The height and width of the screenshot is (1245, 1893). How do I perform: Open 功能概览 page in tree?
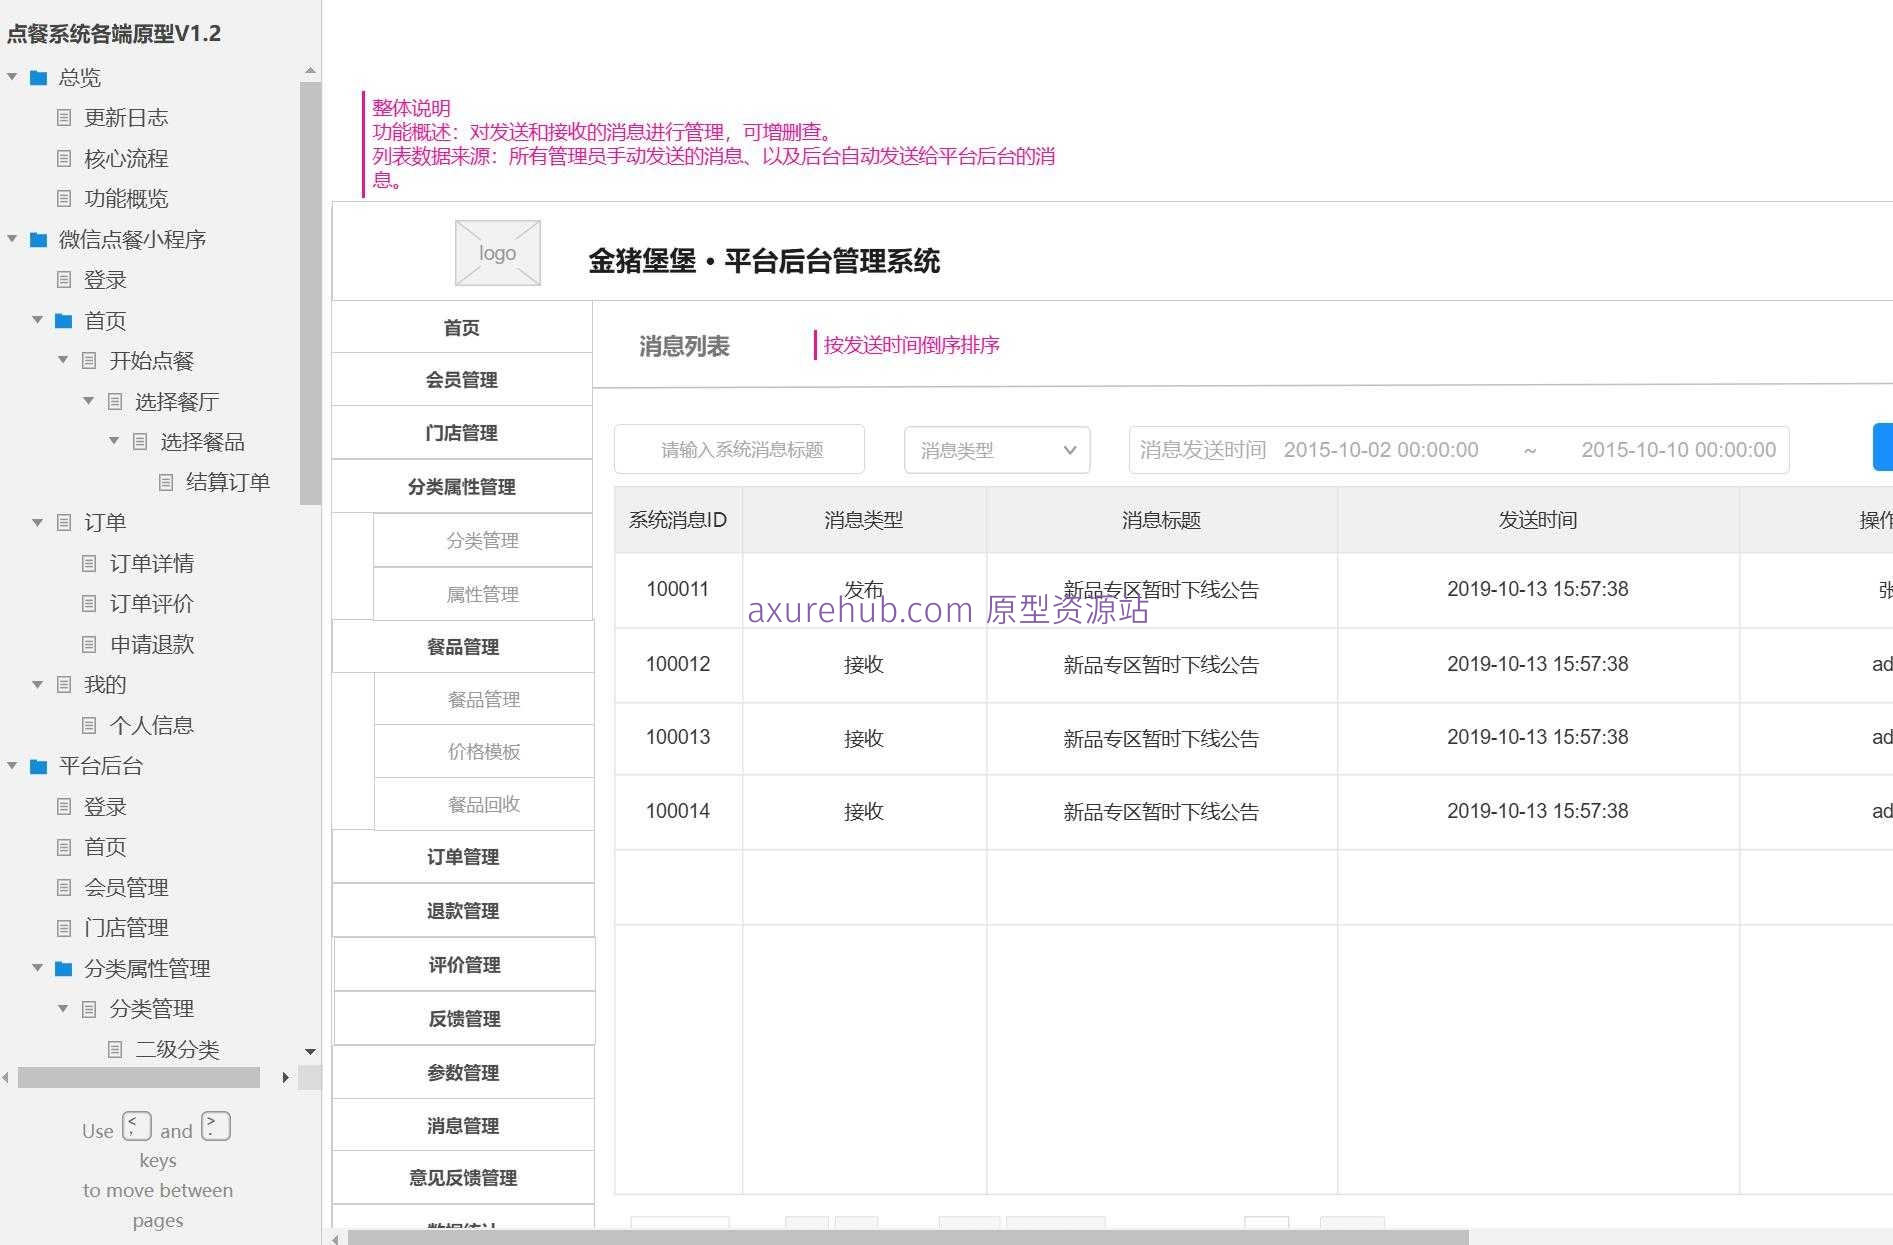[126, 198]
